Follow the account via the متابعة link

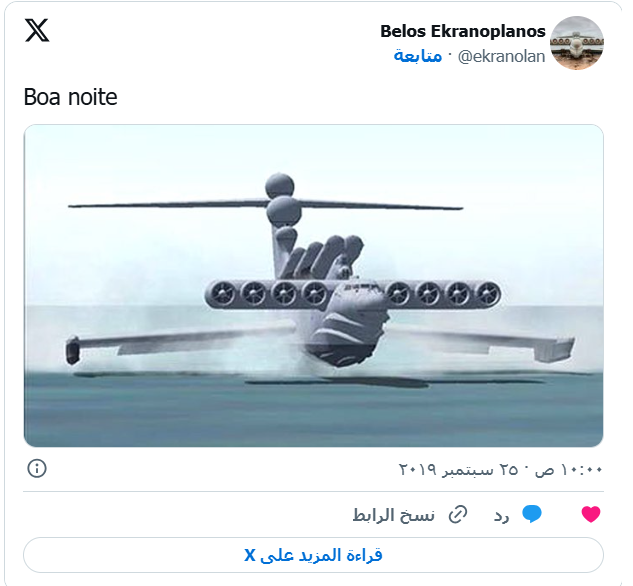tap(418, 56)
